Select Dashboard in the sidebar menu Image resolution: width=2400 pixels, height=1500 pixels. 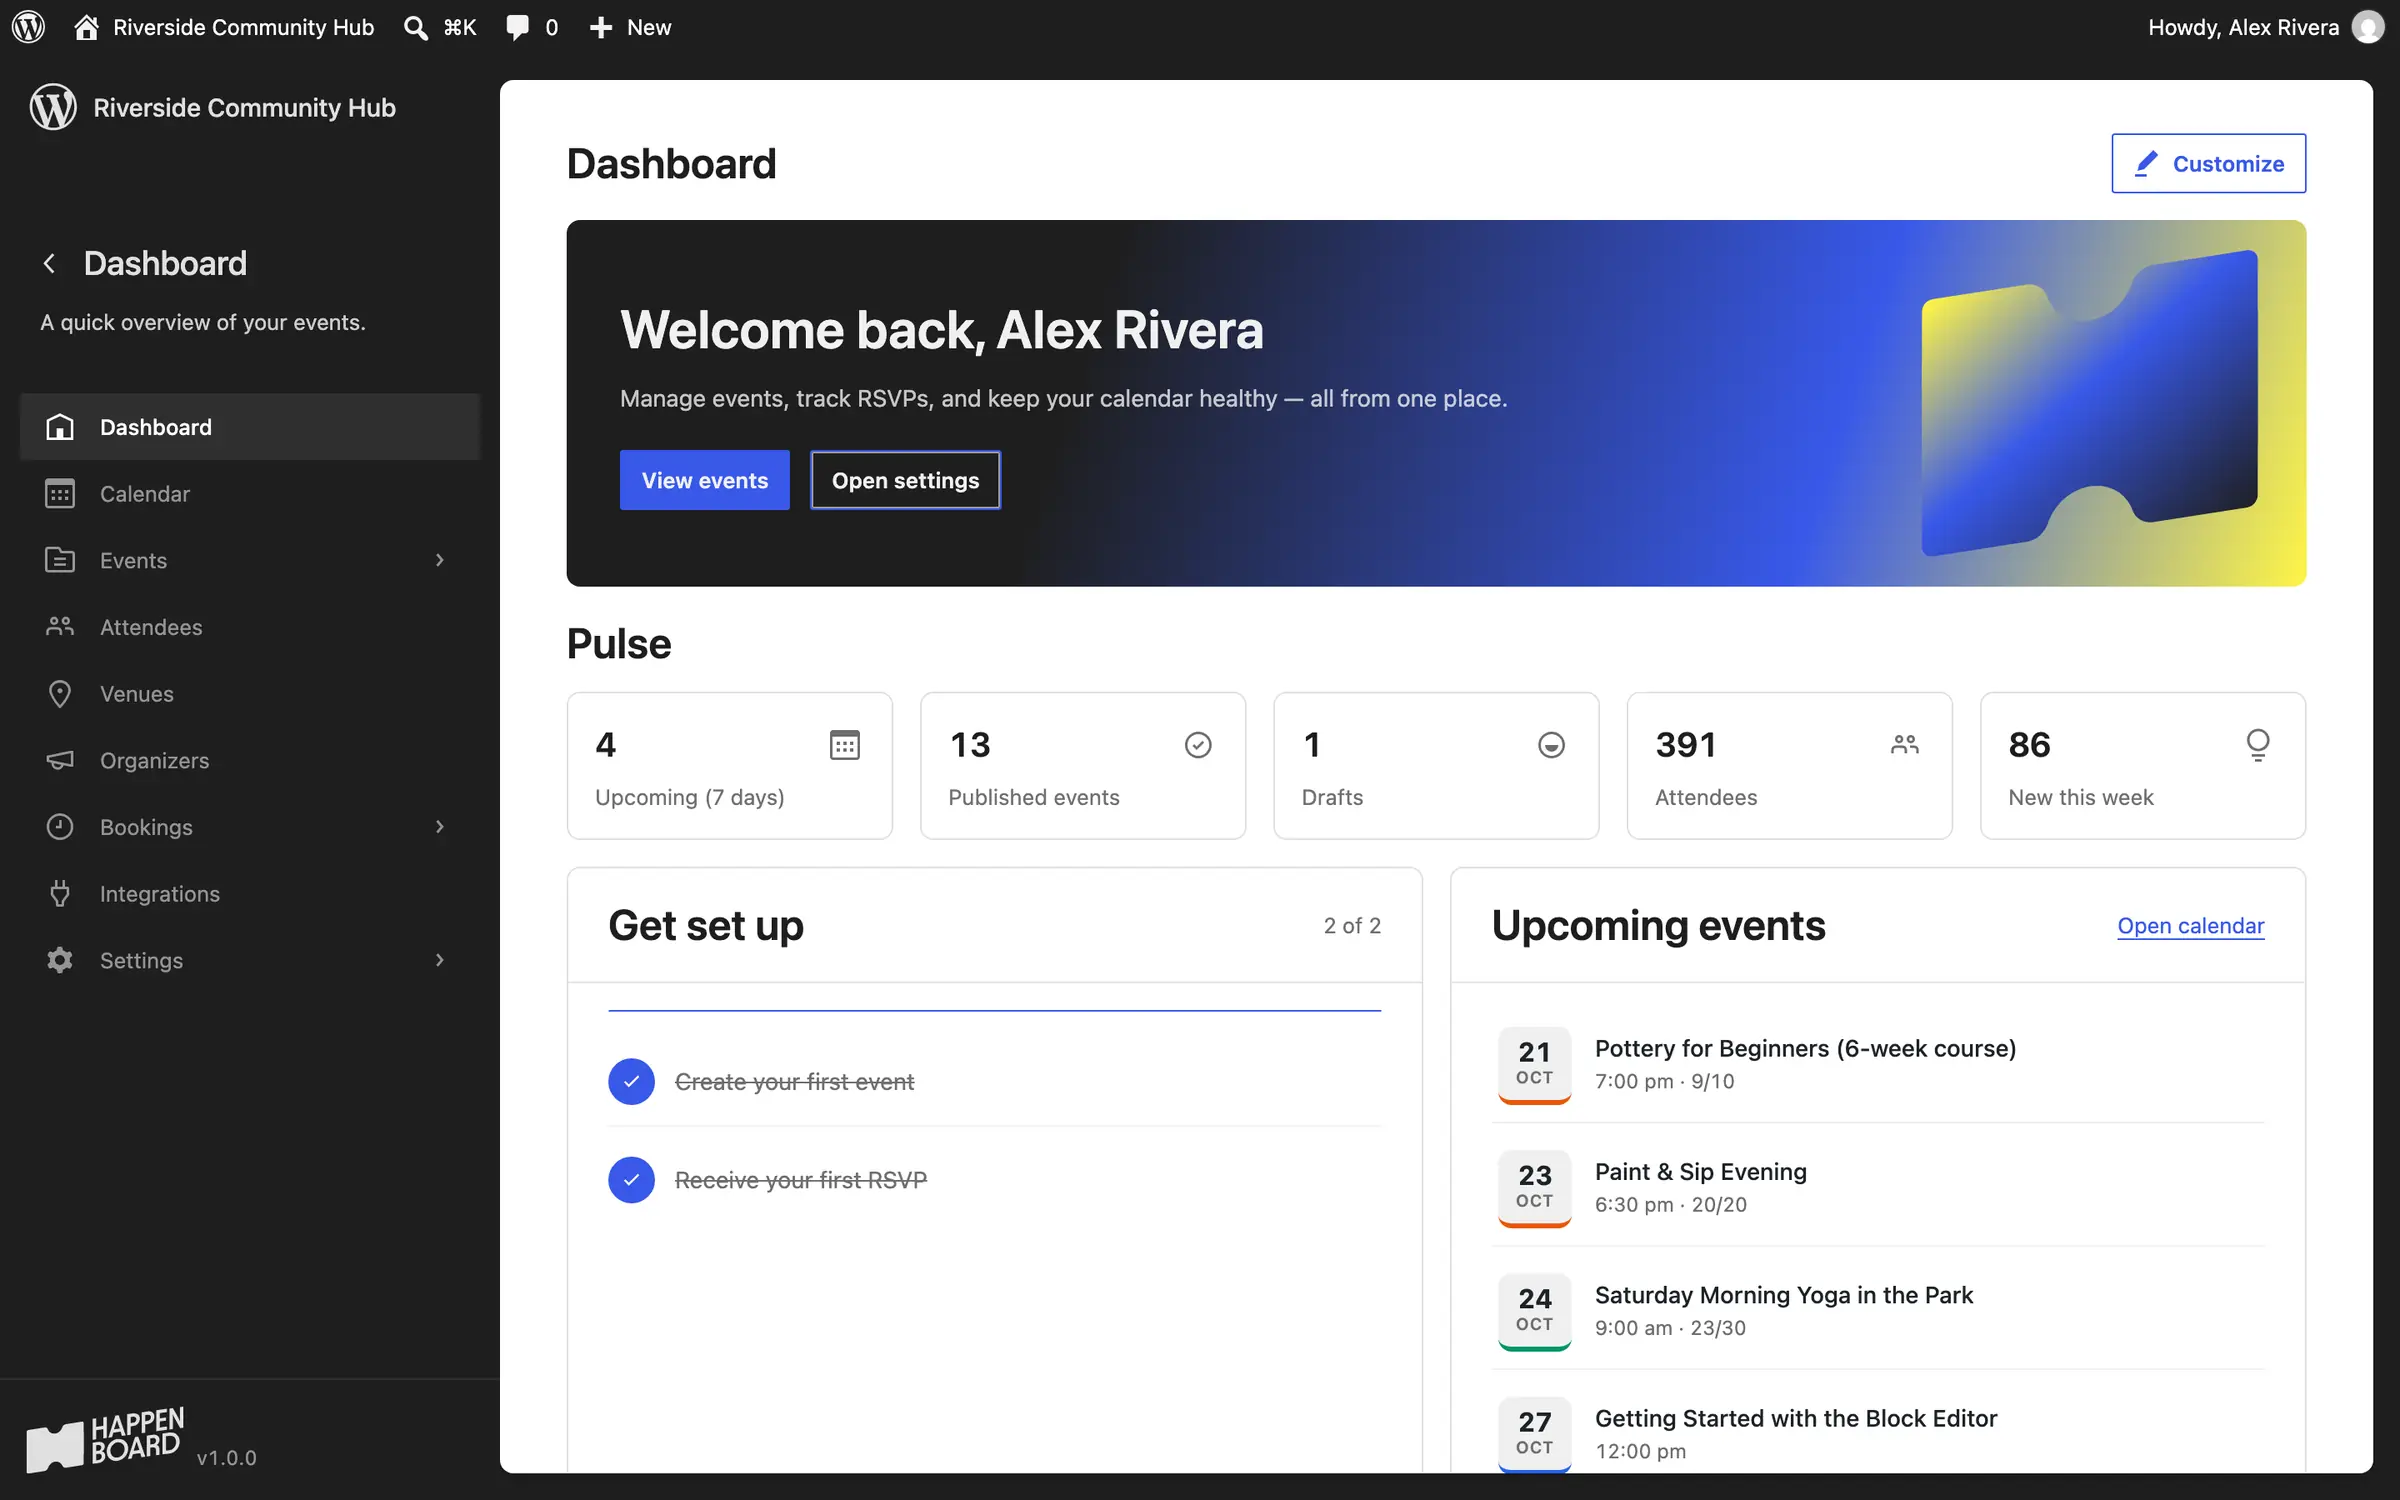pyautogui.click(x=250, y=427)
